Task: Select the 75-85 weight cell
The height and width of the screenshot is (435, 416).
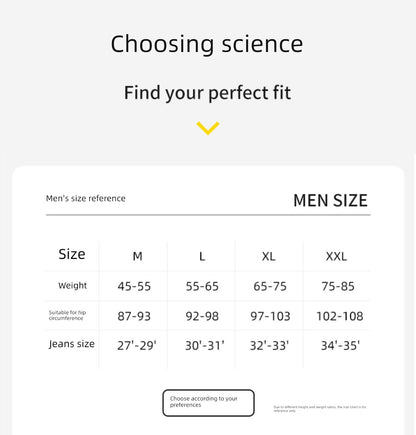Action: click(x=338, y=286)
